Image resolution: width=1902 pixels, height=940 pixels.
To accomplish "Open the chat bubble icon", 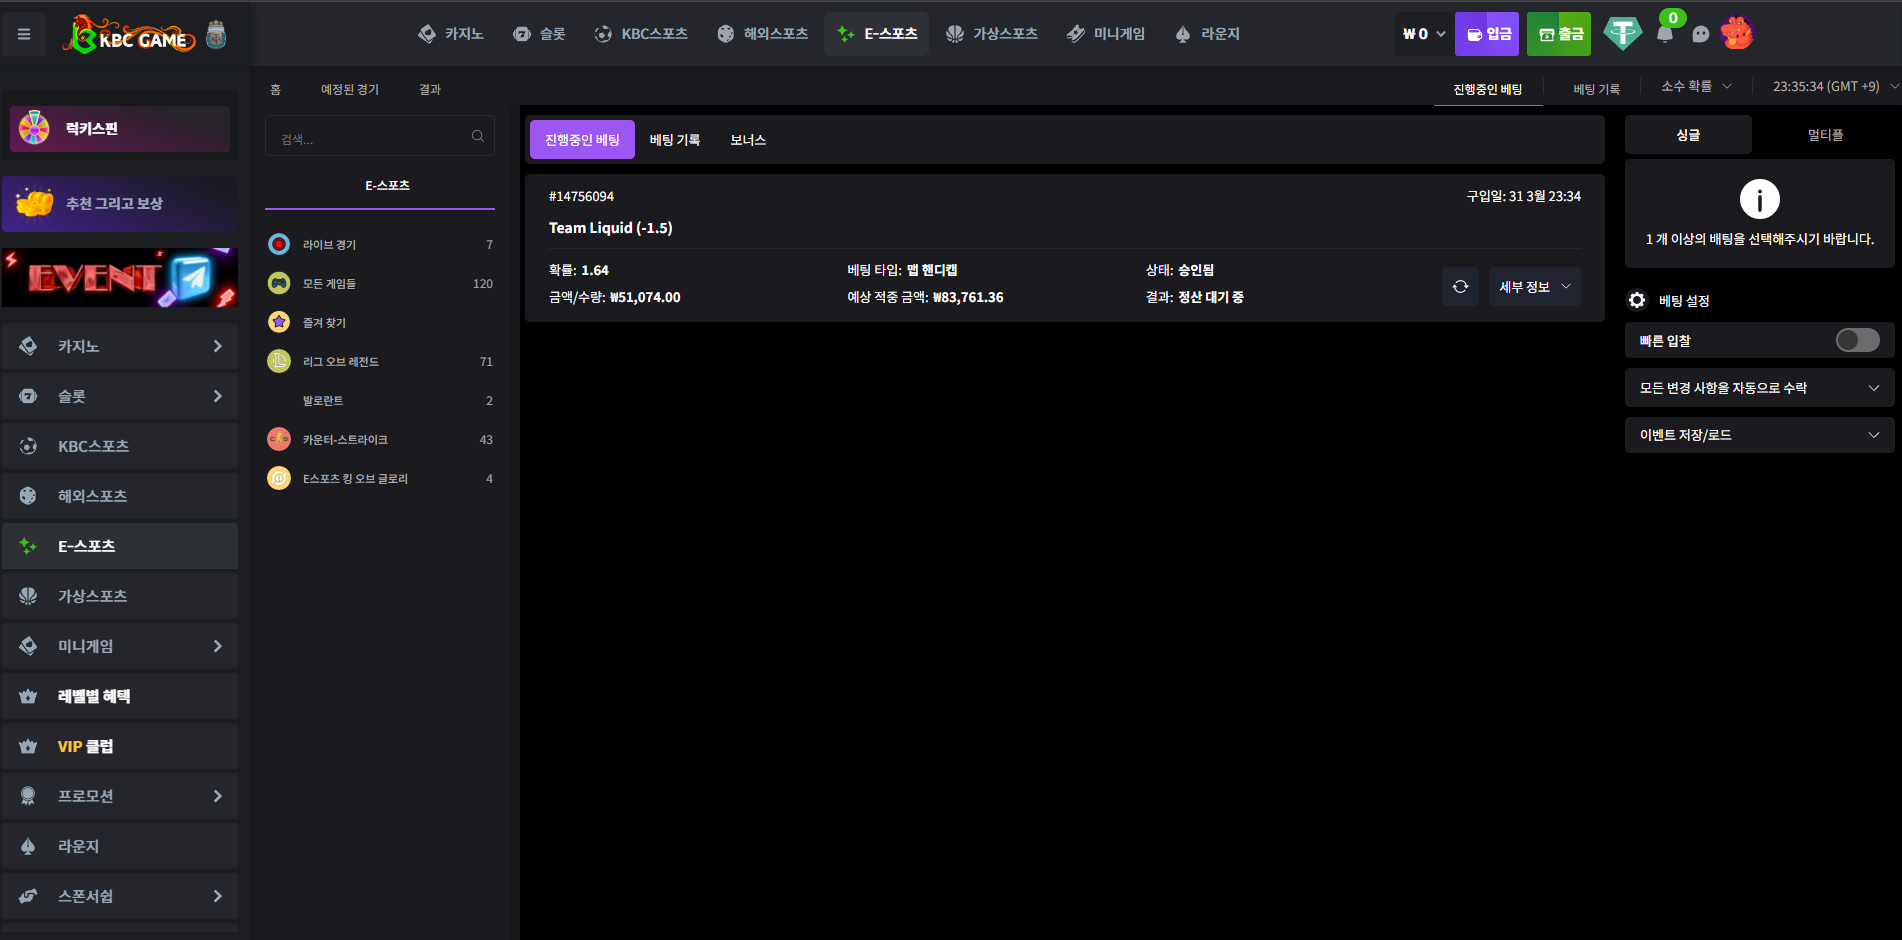I will (1701, 34).
